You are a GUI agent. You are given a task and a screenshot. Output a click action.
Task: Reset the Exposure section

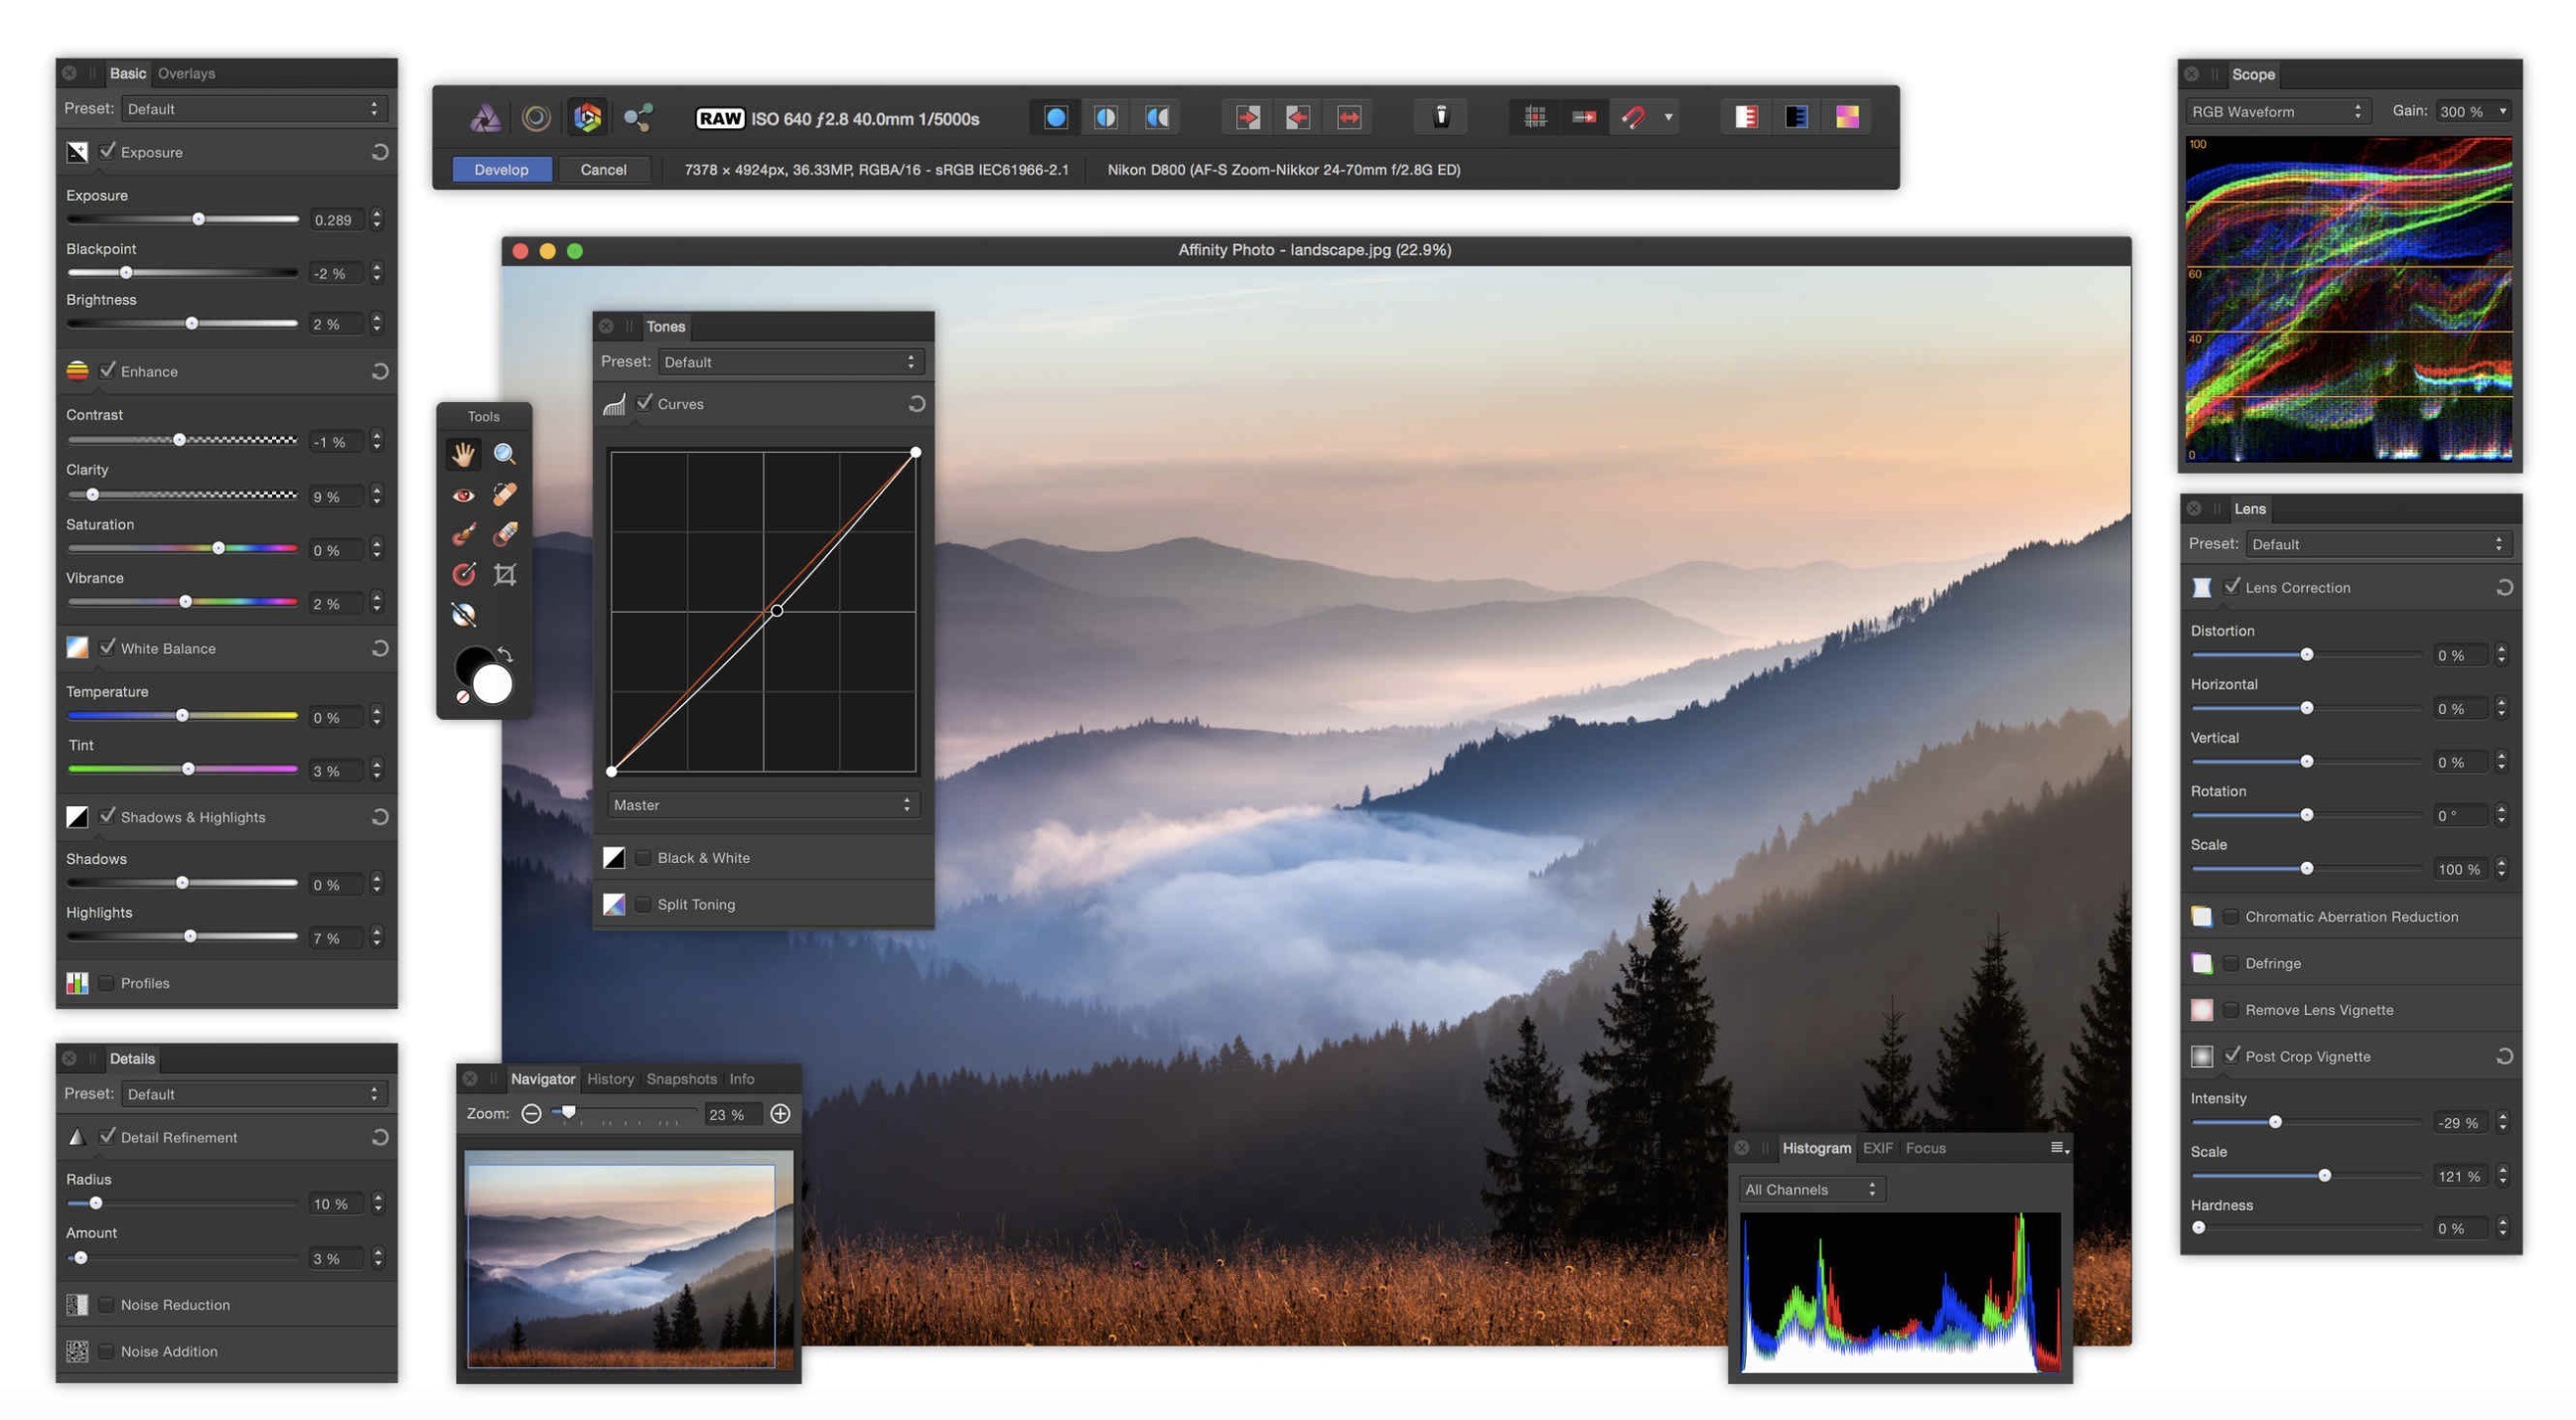[380, 152]
